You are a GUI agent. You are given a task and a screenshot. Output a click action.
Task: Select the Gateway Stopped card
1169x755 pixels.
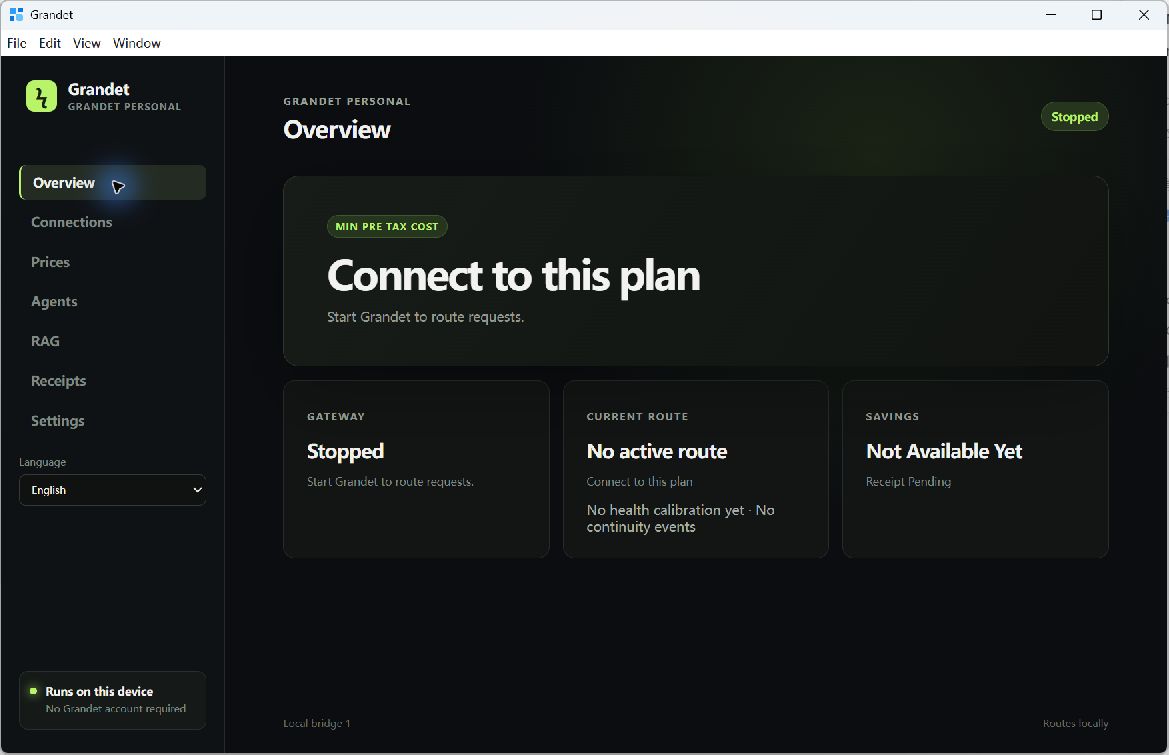tap(416, 469)
